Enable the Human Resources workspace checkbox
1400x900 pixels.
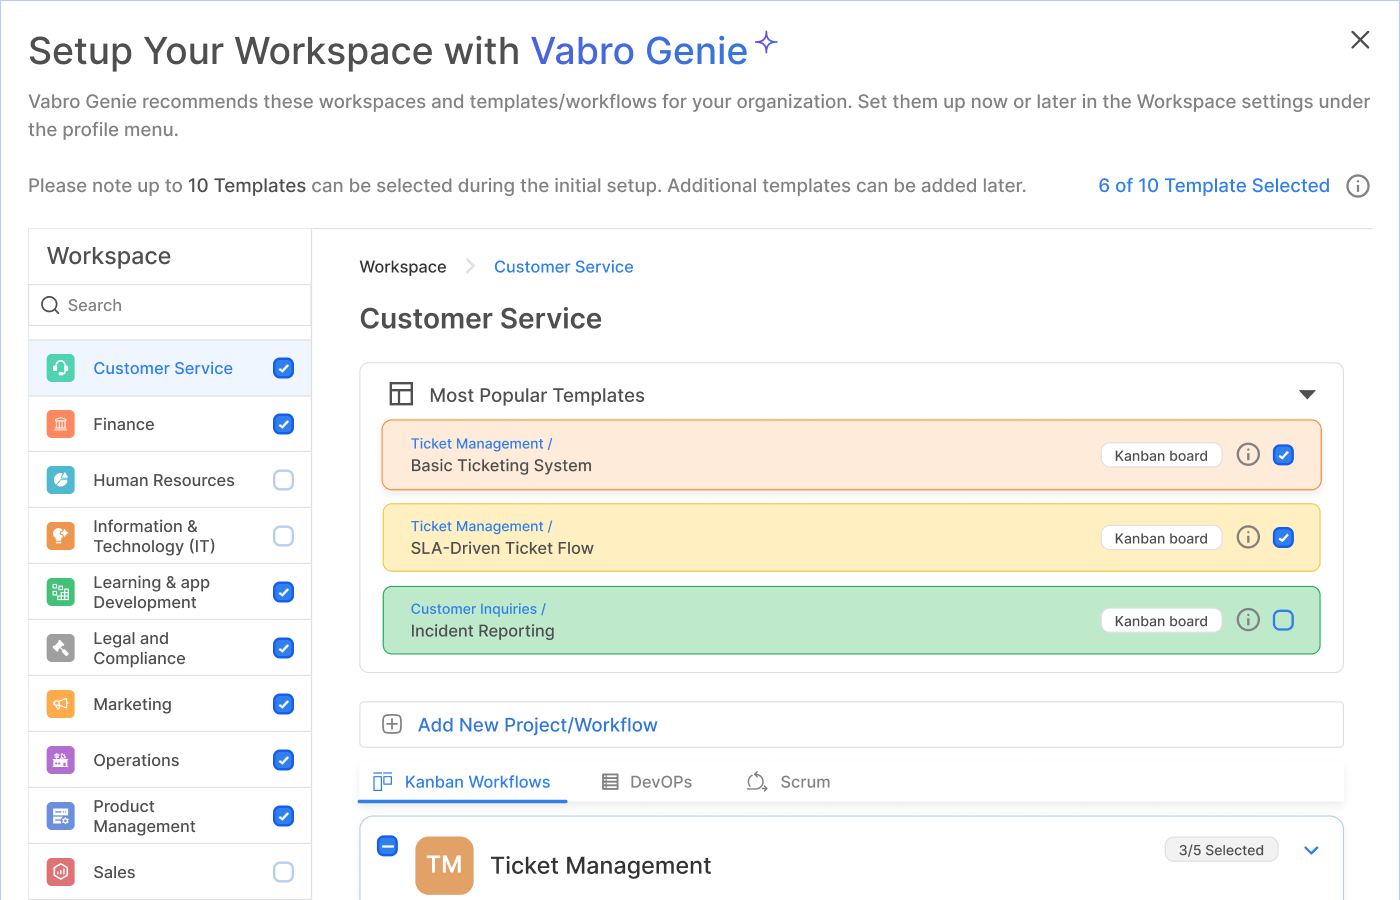pos(284,480)
